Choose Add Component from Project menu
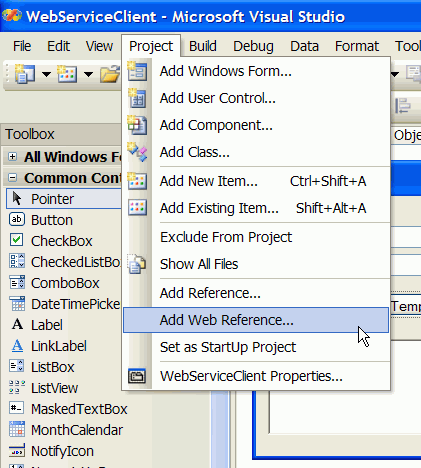The width and height of the screenshot is (421, 468). (256, 125)
